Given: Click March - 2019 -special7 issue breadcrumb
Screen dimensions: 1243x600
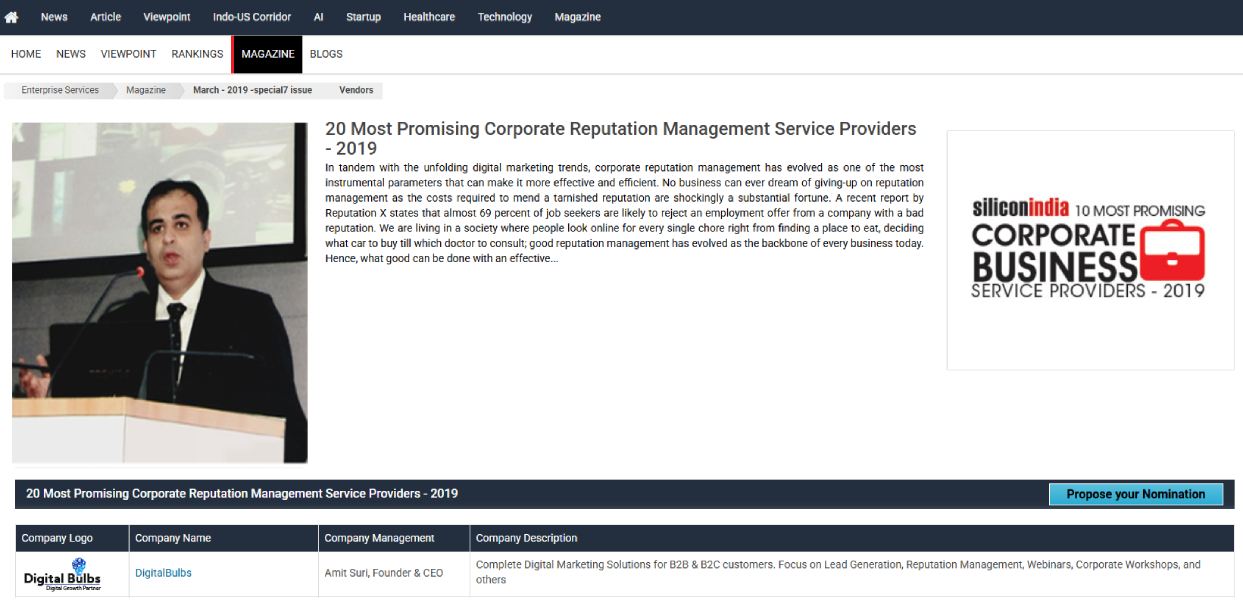Looking at the screenshot, I should click(x=252, y=90).
